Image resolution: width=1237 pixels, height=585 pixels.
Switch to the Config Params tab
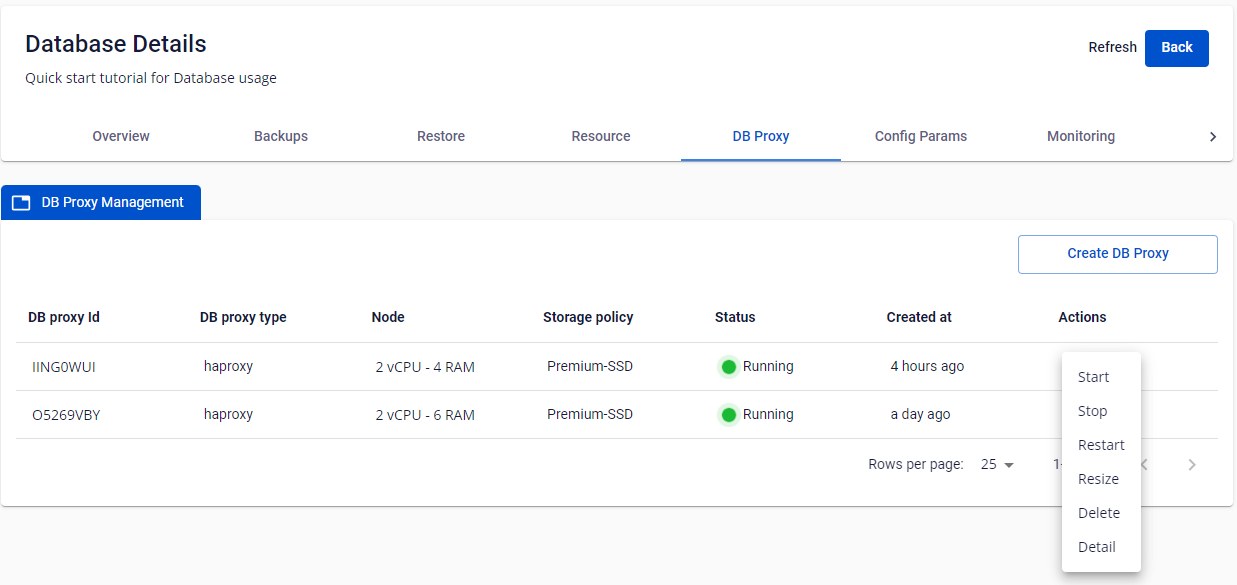(x=920, y=136)
